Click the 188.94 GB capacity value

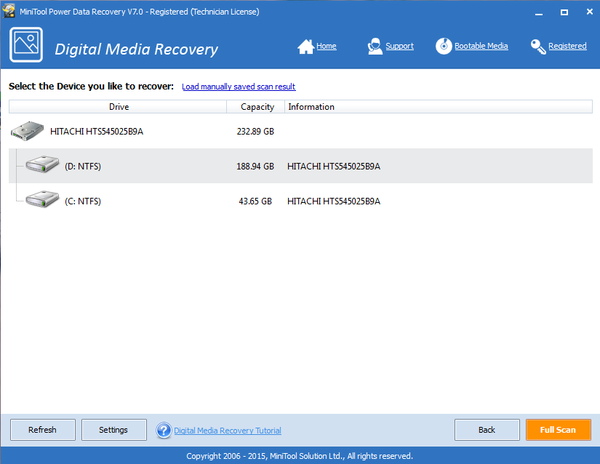[255, 166]
